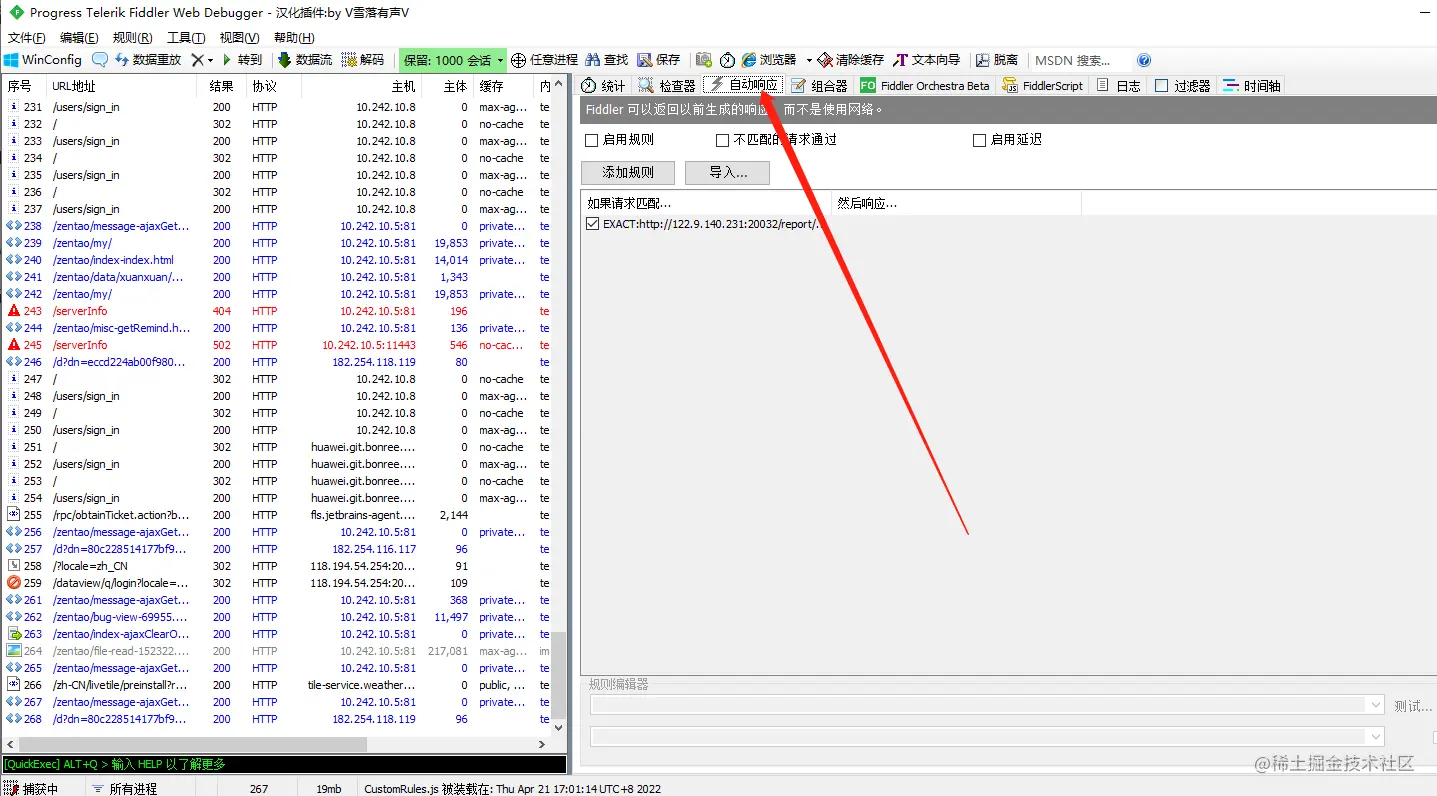Open the 工具(T) menu

point(186,38)
